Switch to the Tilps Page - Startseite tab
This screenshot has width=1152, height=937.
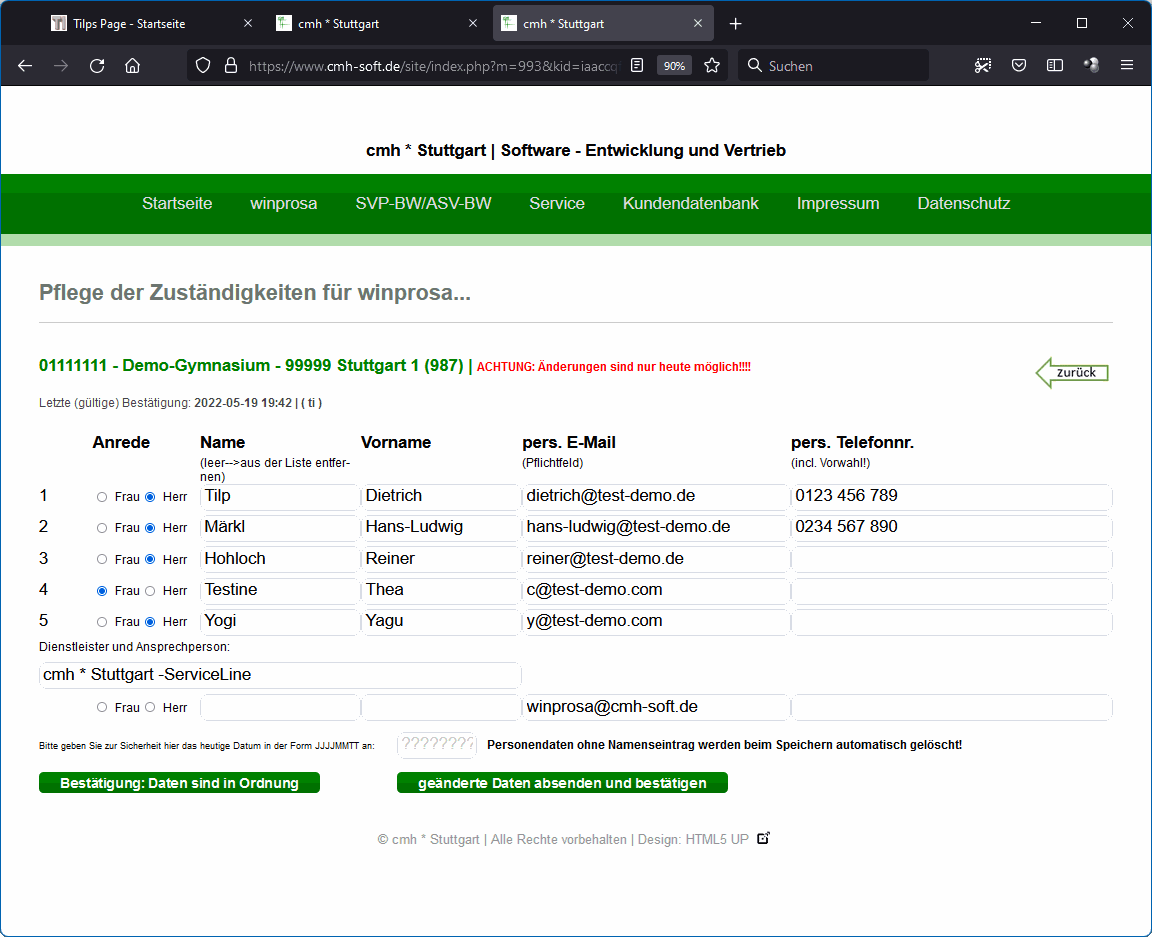click(129, 24)
